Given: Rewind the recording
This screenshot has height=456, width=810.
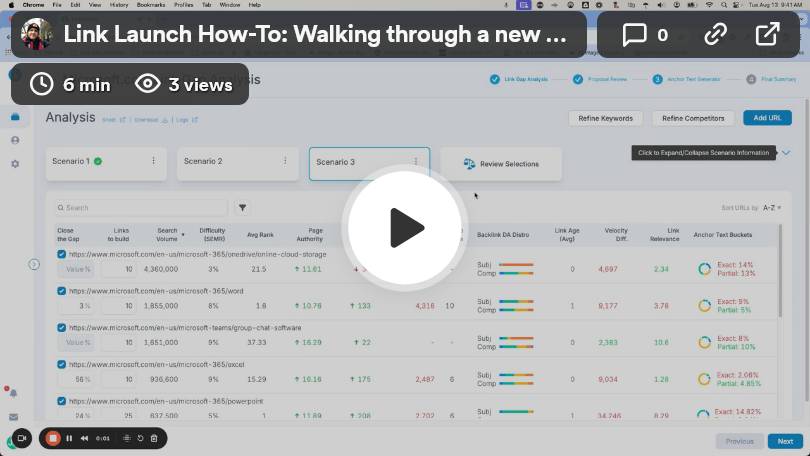Looking at the screenshot, I should (84, 438).
